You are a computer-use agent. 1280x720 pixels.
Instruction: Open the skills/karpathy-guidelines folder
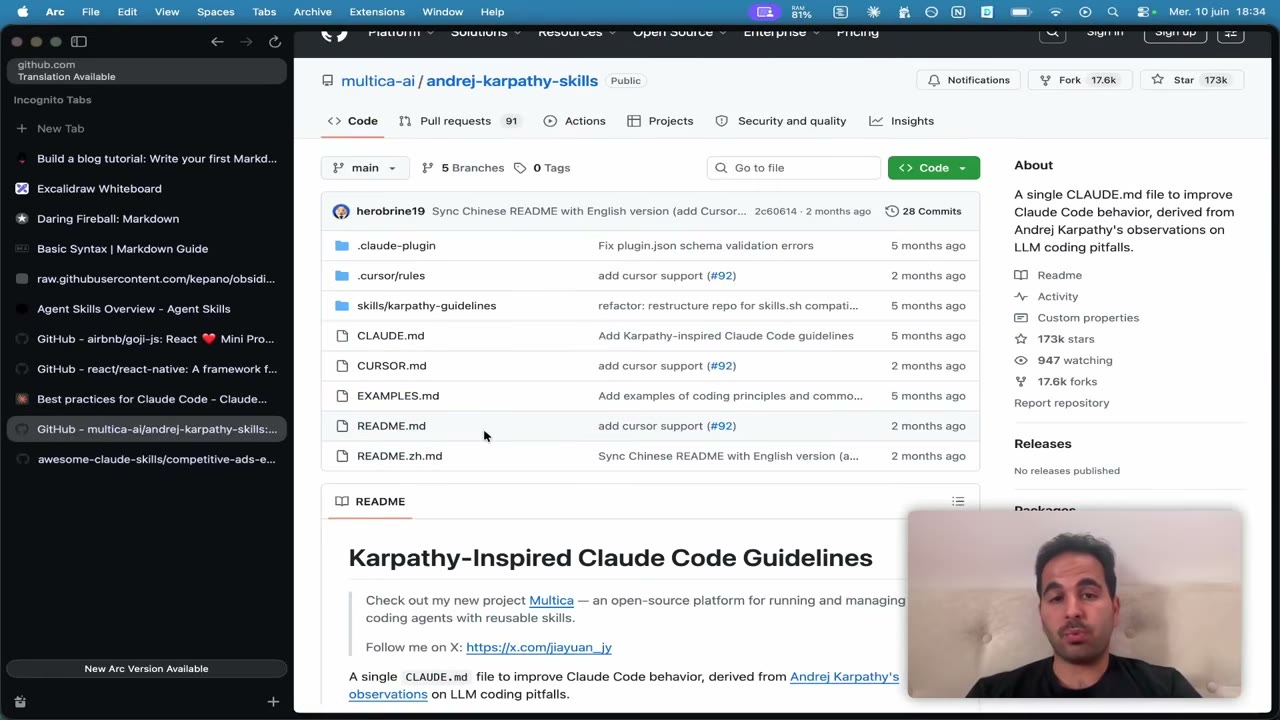click(x=426, y=306)
